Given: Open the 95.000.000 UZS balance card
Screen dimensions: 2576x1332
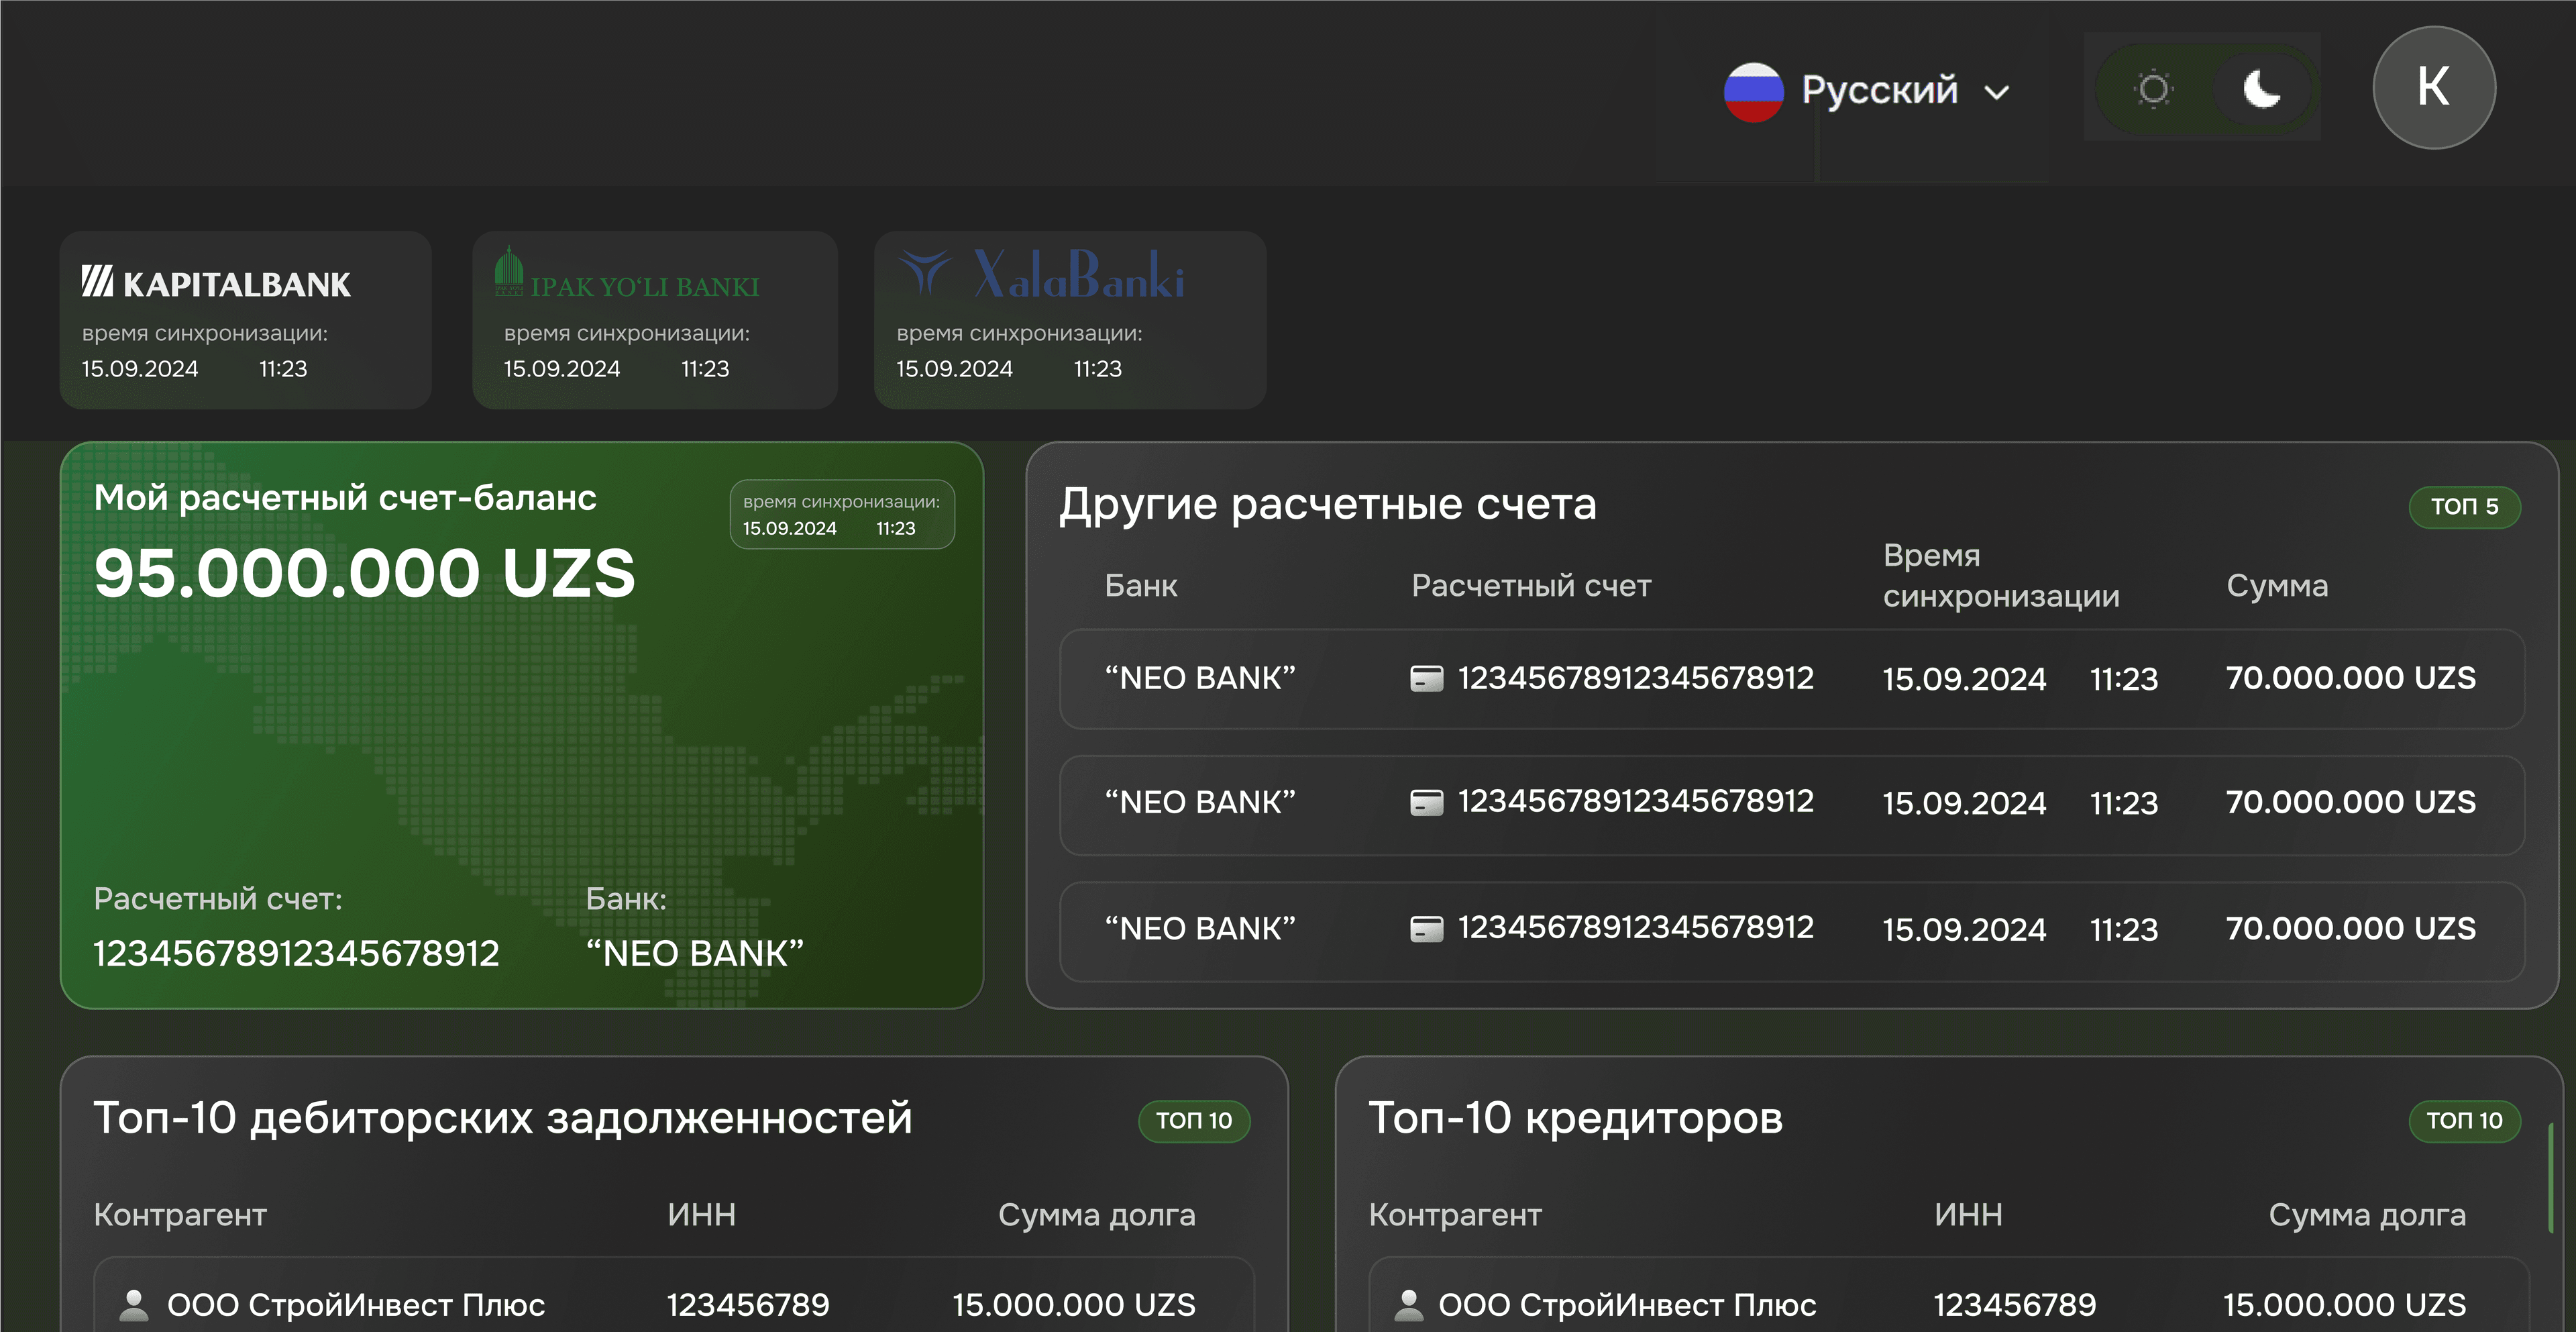Looking at the screenshot, I should (x=521, y=725).
